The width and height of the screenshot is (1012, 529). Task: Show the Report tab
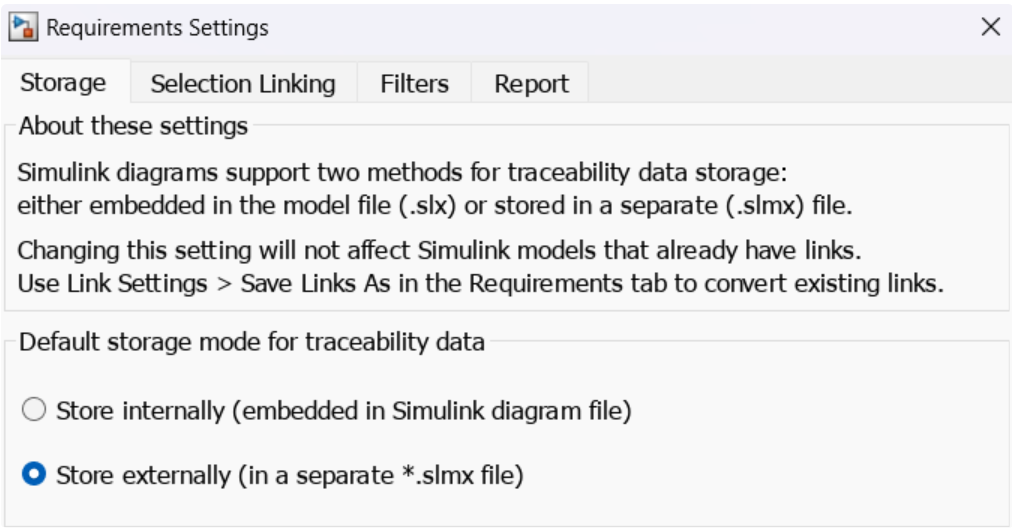(531, 84)
